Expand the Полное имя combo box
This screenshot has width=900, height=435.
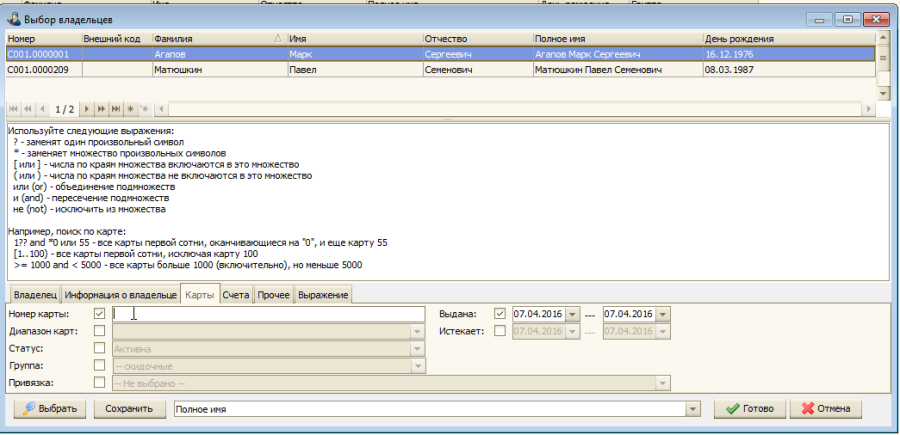pyautogui.click(x=690, y=409)
